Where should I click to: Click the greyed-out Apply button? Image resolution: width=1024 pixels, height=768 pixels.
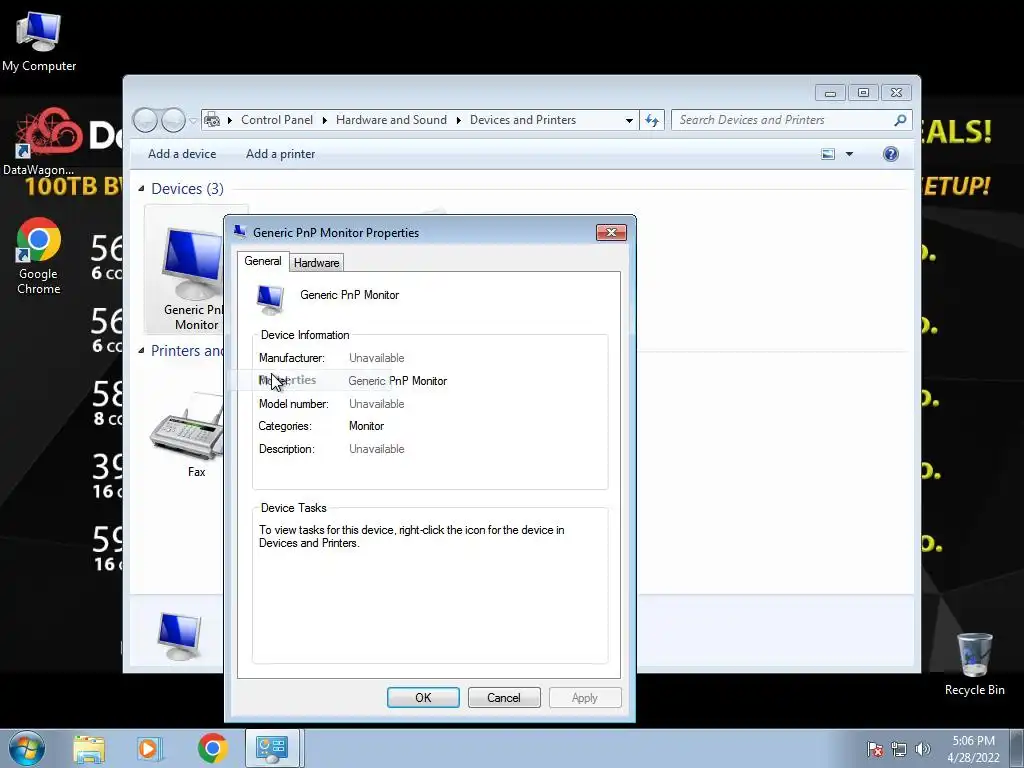coord(584,697)
